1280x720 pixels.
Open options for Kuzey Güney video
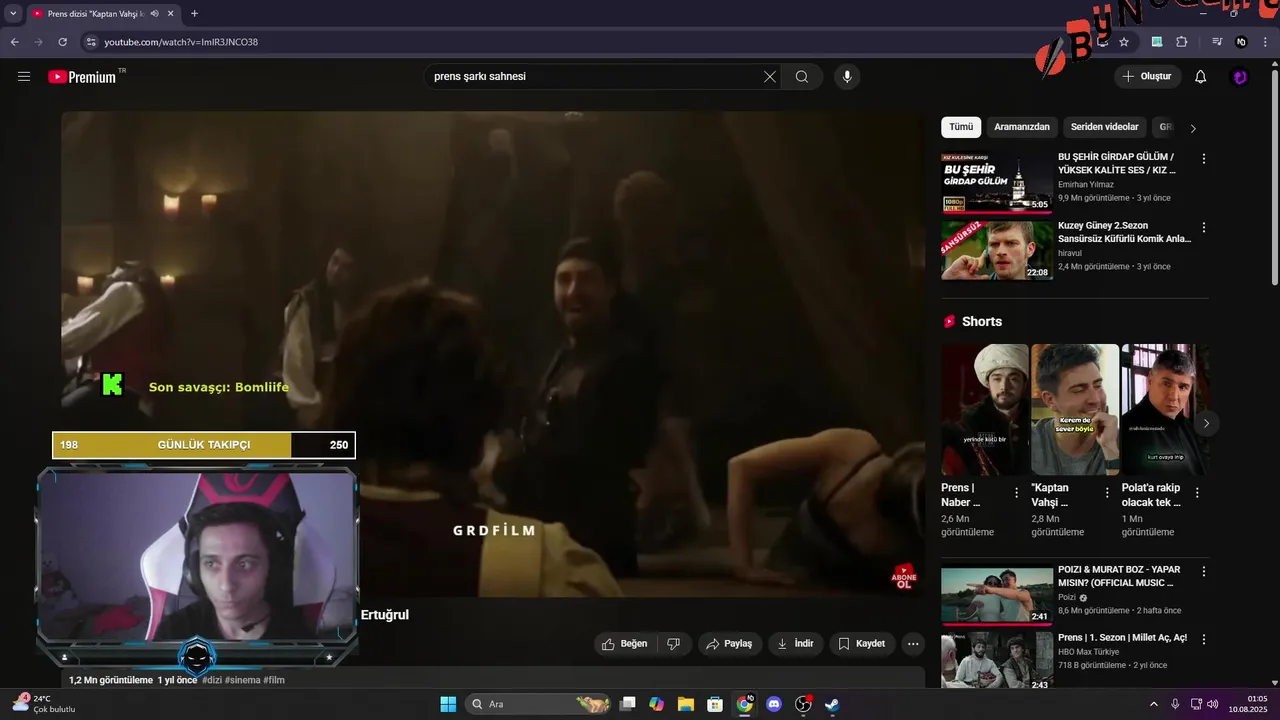(1204, 228)
